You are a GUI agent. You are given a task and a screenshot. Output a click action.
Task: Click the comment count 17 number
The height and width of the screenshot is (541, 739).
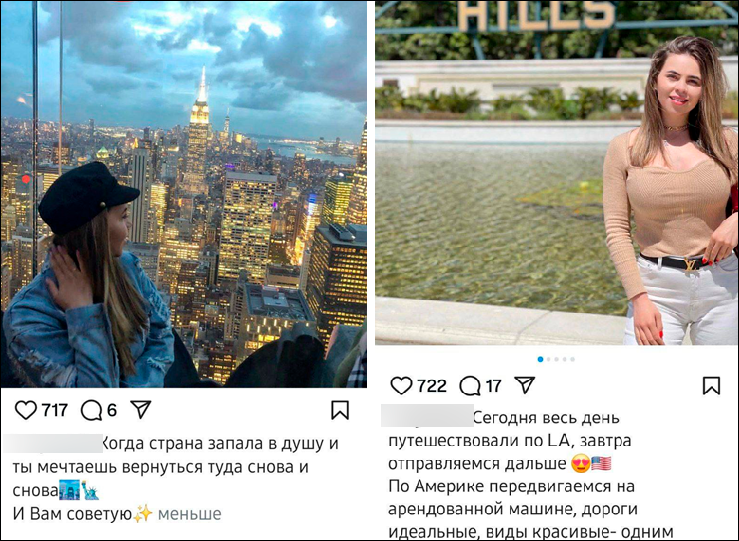click(493, 386)
